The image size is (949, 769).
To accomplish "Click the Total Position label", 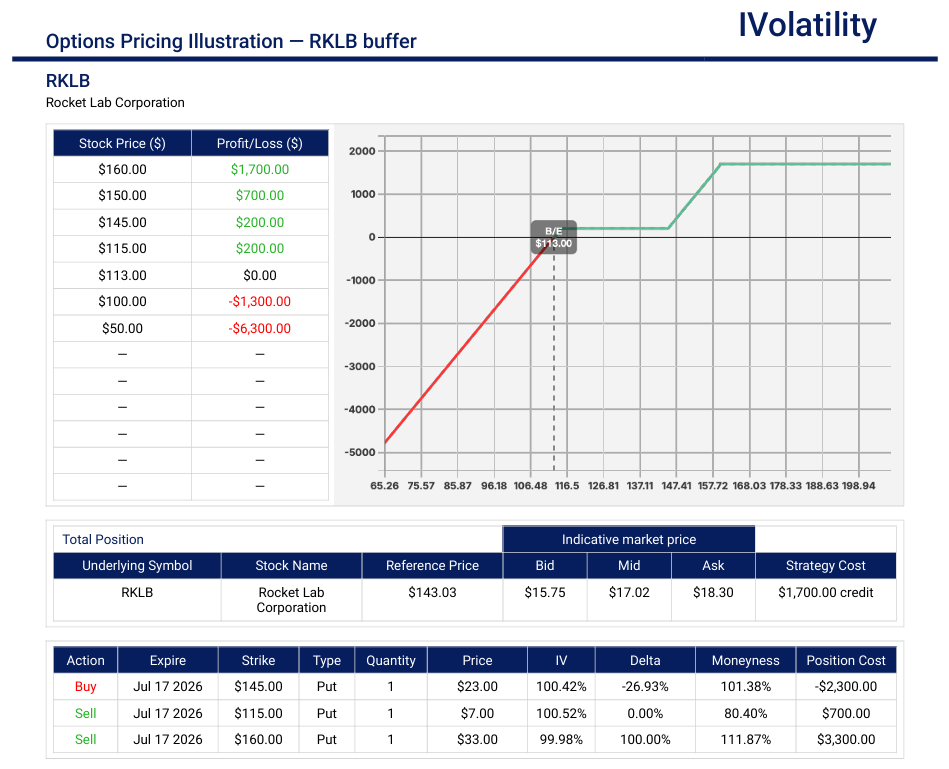I will [x=103, y=540].
